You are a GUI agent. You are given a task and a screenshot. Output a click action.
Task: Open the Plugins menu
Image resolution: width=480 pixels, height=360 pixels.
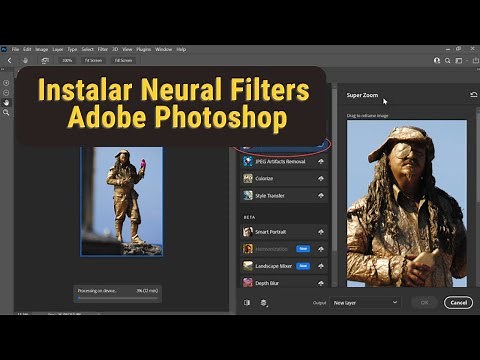pos(143,49)
